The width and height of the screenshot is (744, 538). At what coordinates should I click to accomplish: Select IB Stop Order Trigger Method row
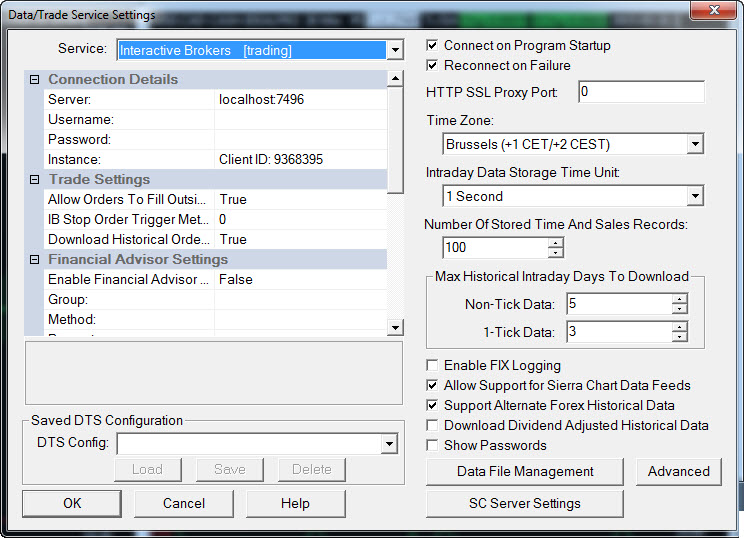pos(215,219)
